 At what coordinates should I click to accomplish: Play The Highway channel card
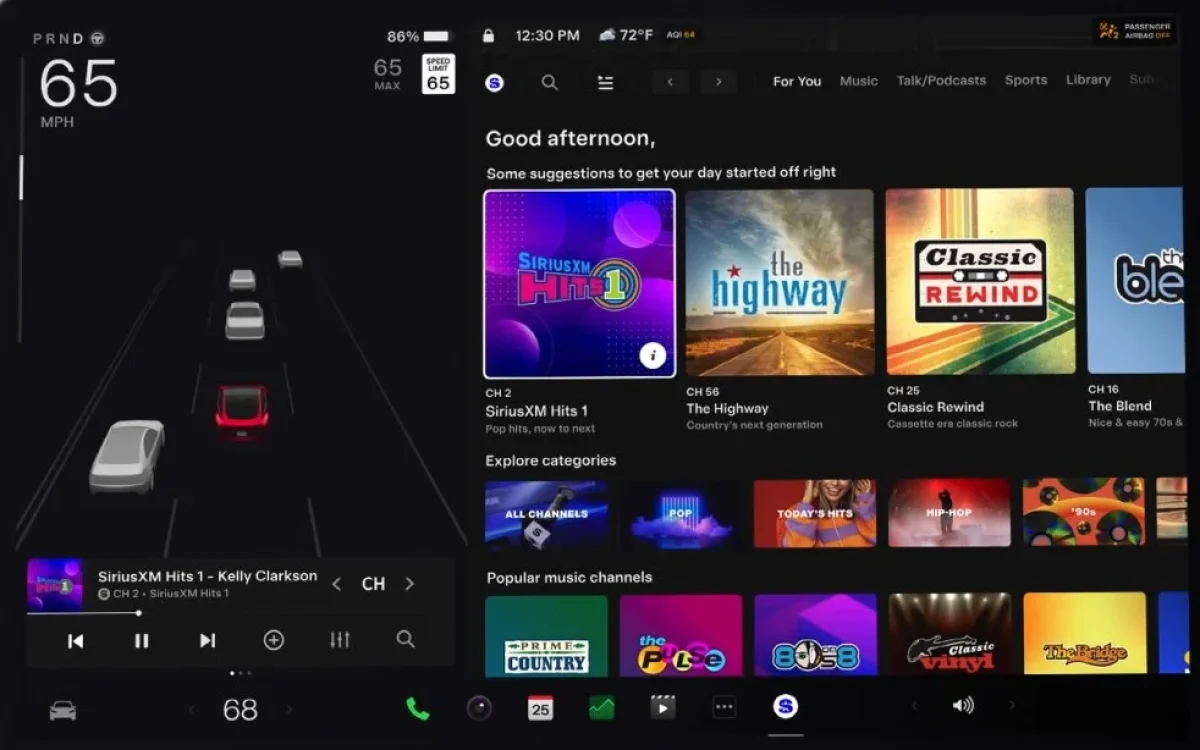tap(780, 283)
